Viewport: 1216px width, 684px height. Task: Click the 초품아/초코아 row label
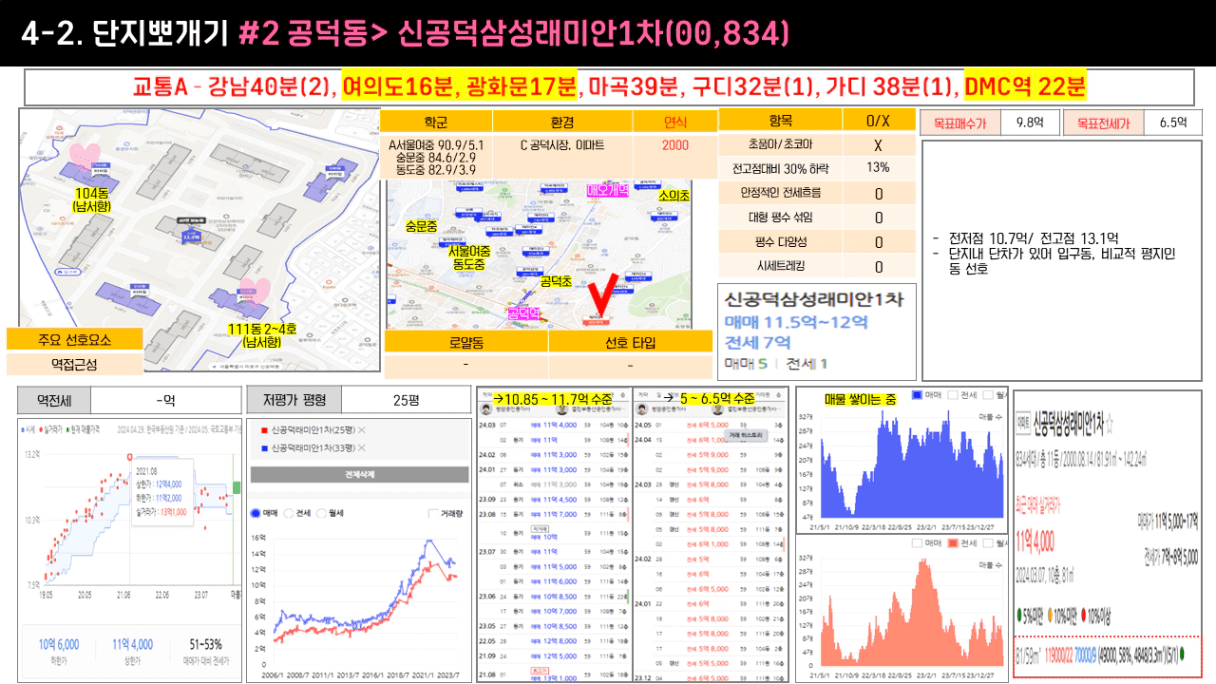click(x=780, y=145)
